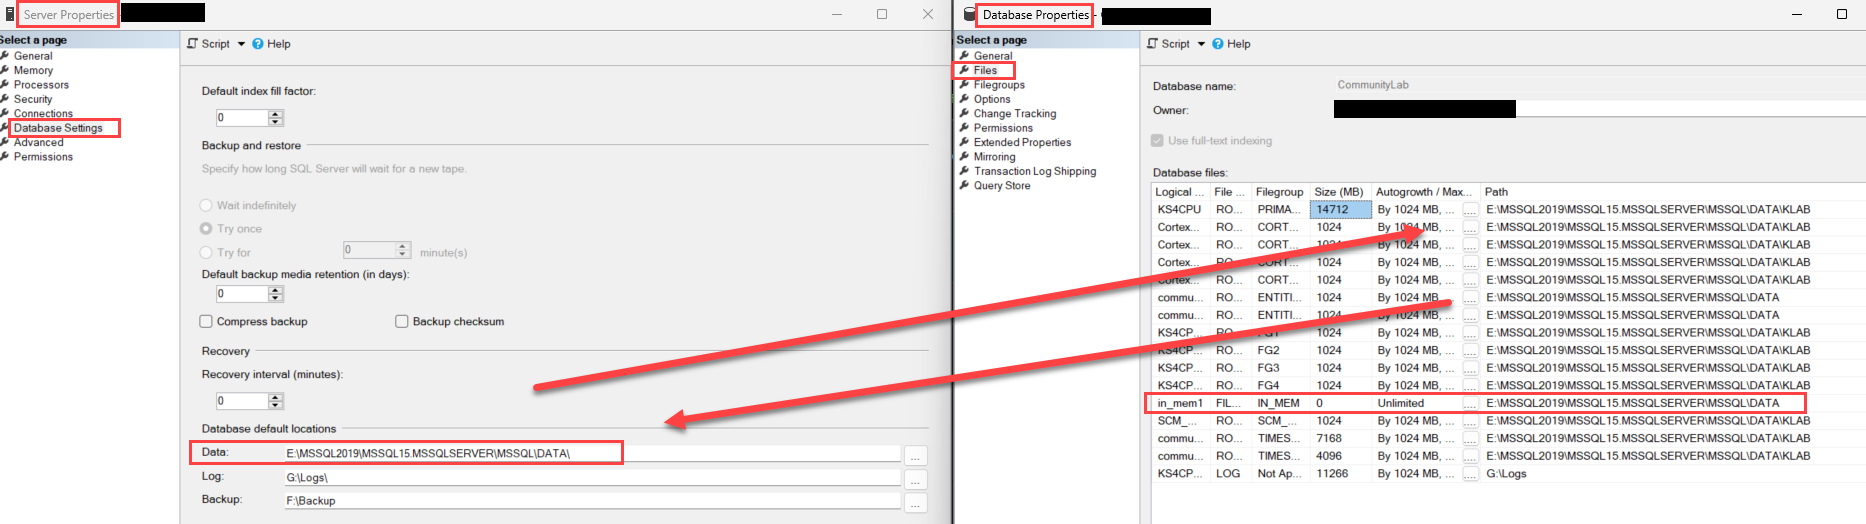Click the Query Store page icon
This screenshot has width=1866, height=524.
964,186
